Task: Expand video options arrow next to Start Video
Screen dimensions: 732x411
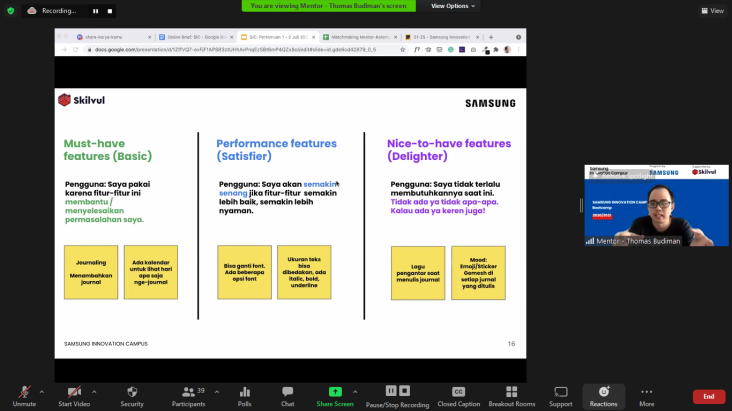Action: pos(94,392)
